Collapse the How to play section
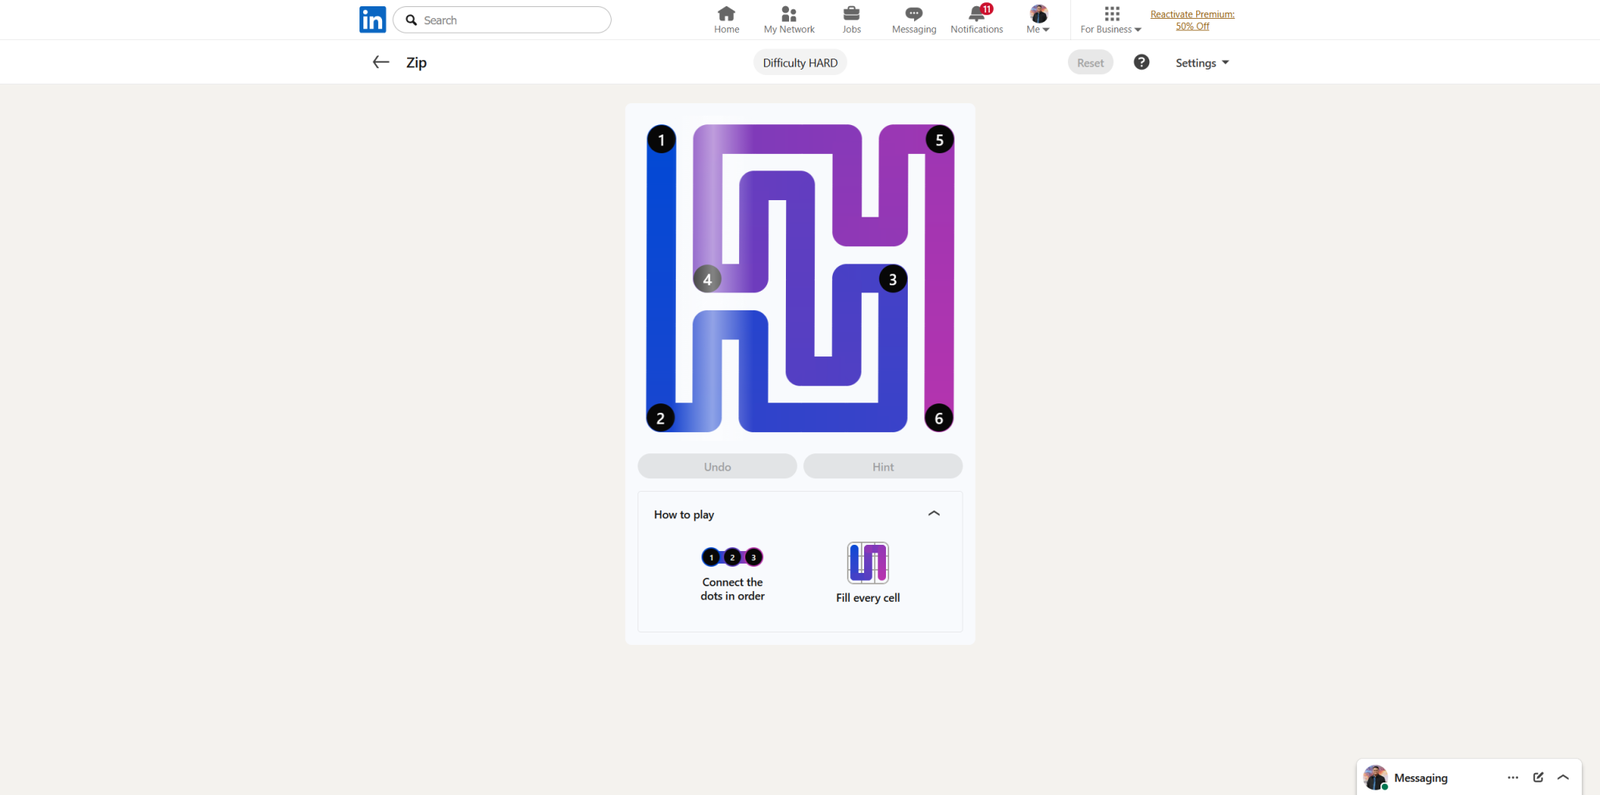The image size is (1600, 795). click(933, 514)
